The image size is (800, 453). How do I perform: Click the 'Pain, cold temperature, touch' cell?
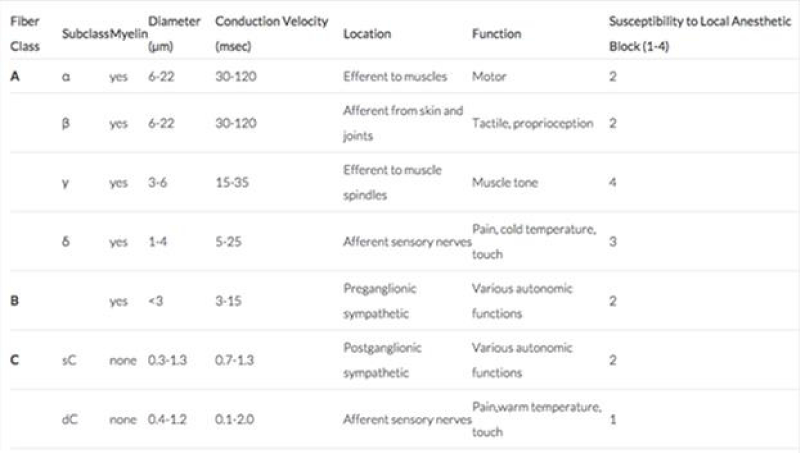[x=534, y=242]
